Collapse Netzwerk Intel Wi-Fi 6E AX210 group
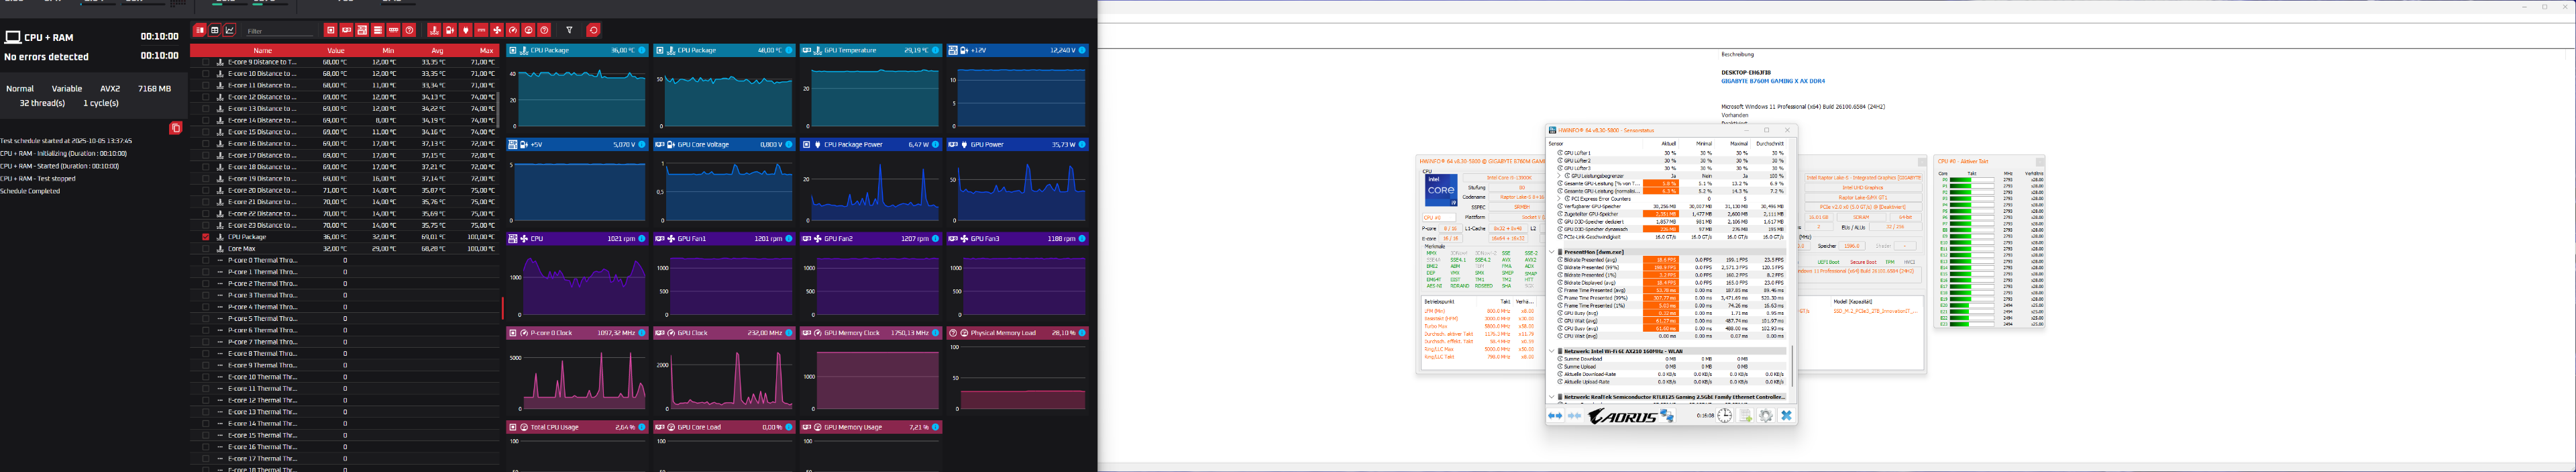The width and height of the screenshot is (2576, 472). [x=1552, y=352]
